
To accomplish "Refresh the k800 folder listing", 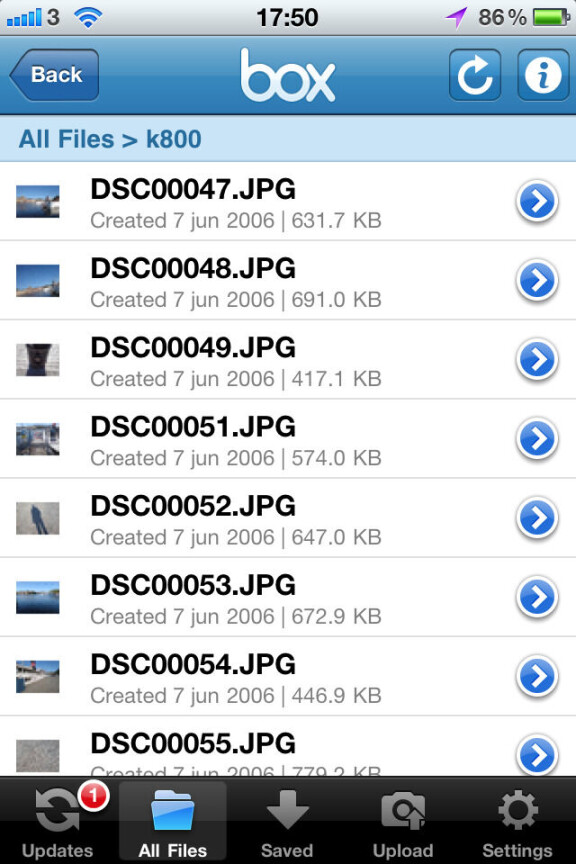I will (x=475, y=75).
